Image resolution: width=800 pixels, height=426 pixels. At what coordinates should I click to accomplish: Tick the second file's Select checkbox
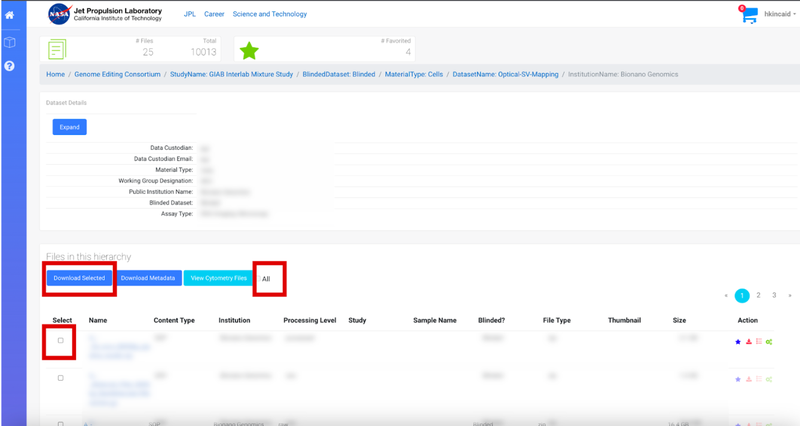click(60, 378)
